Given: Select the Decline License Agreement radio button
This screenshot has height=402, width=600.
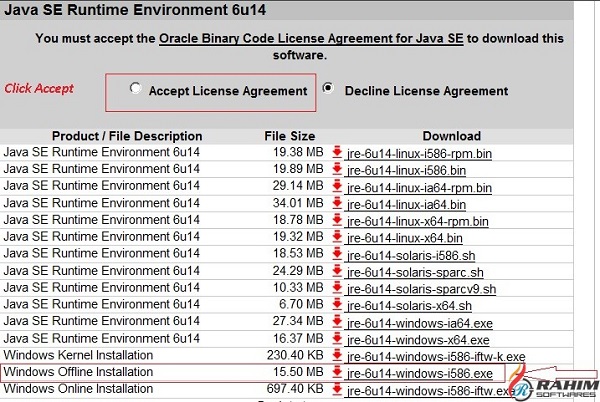Looking at the screenshot, I should (x=328, y=88).
